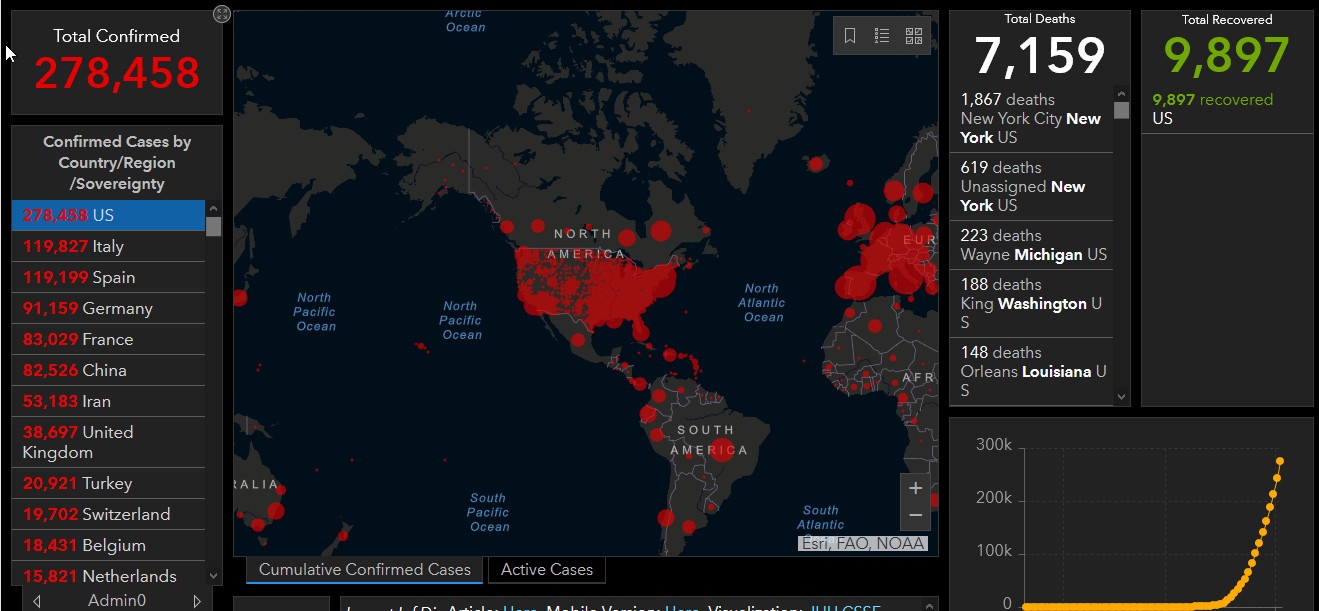Select Germany in country list

108,308
